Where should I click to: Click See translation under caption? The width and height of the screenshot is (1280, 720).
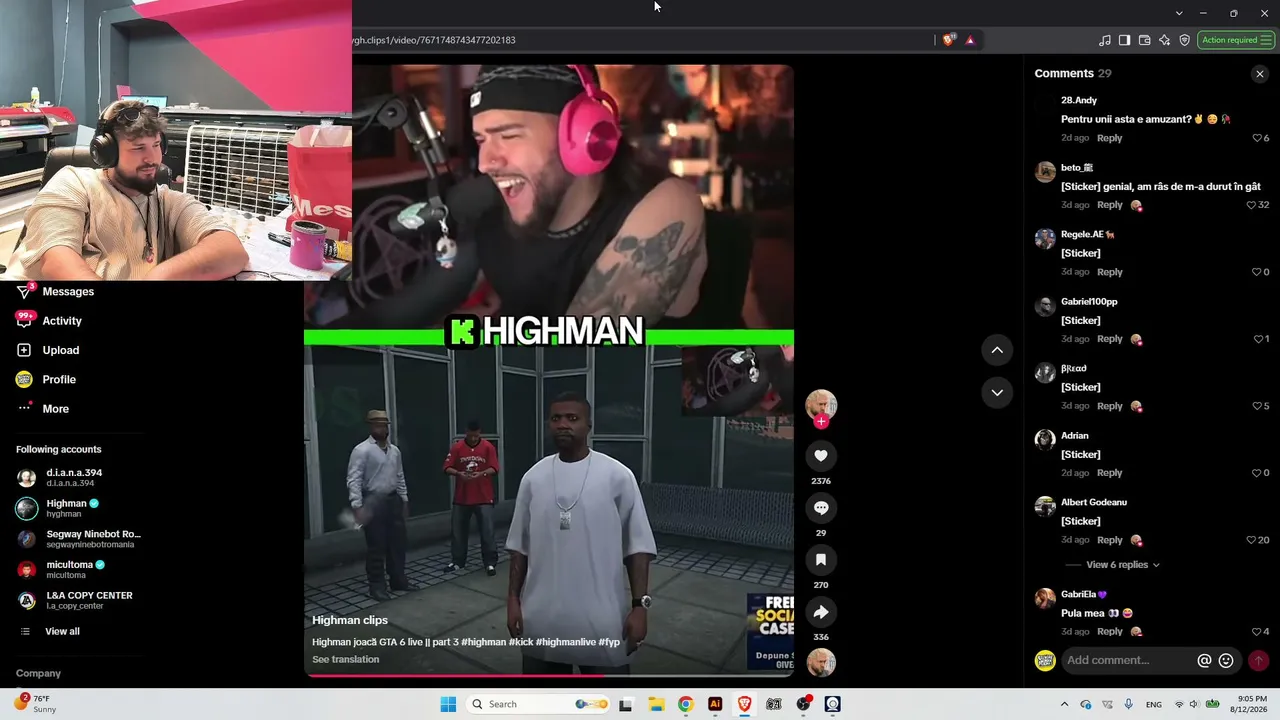click(x=345, y=660)
